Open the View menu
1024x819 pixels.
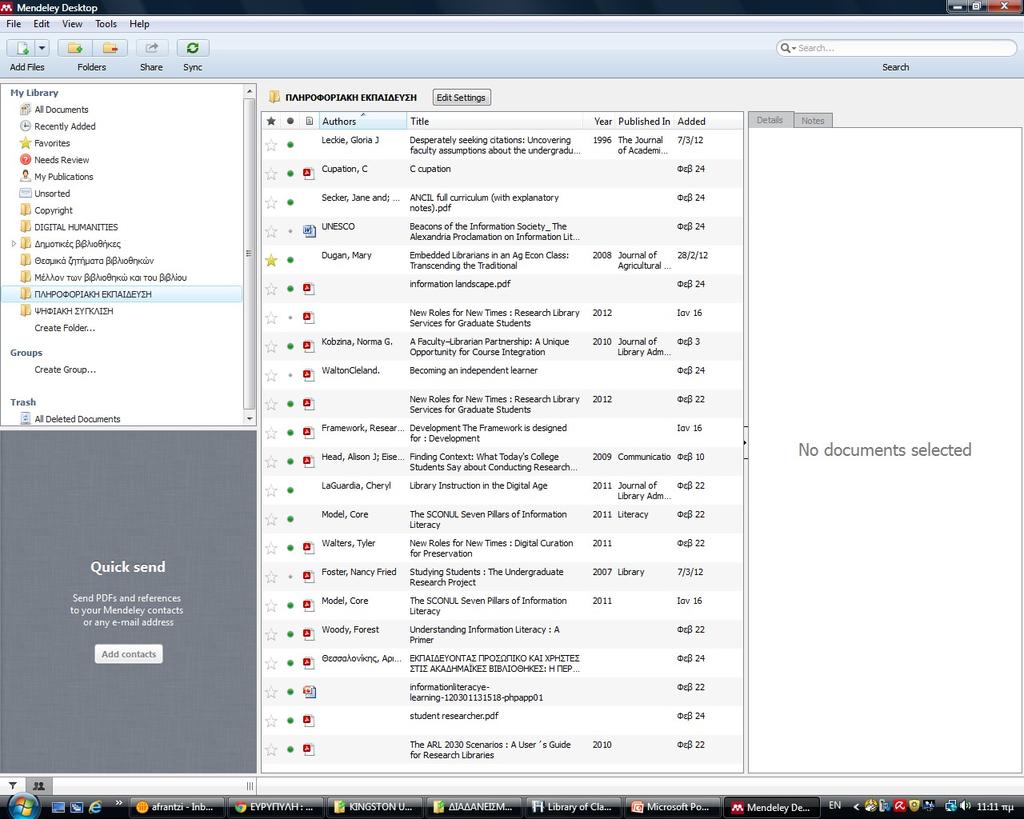(72, 24)
